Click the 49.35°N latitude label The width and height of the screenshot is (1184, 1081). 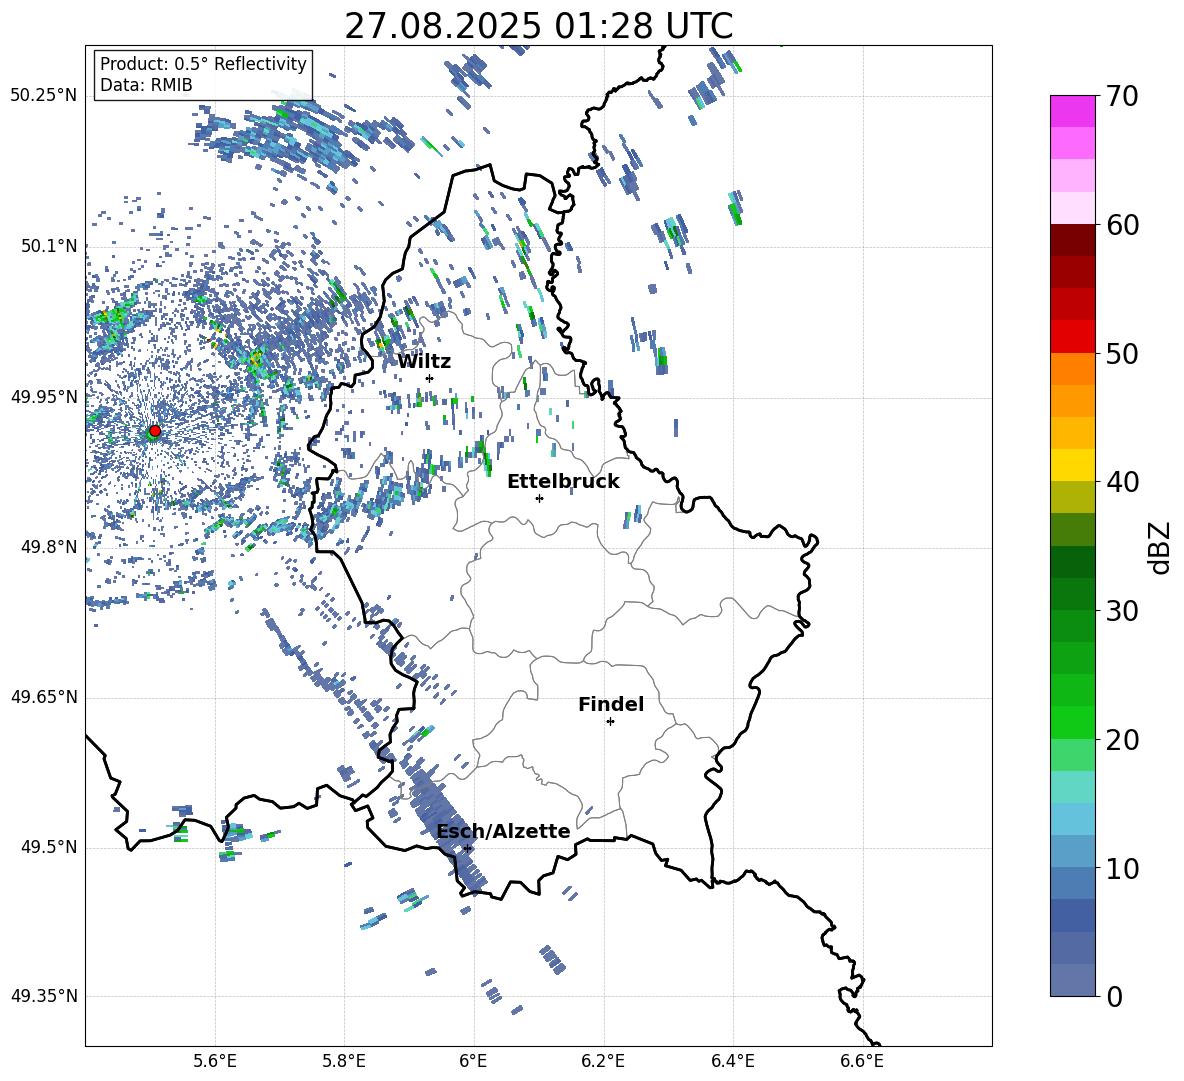(44, 996)
